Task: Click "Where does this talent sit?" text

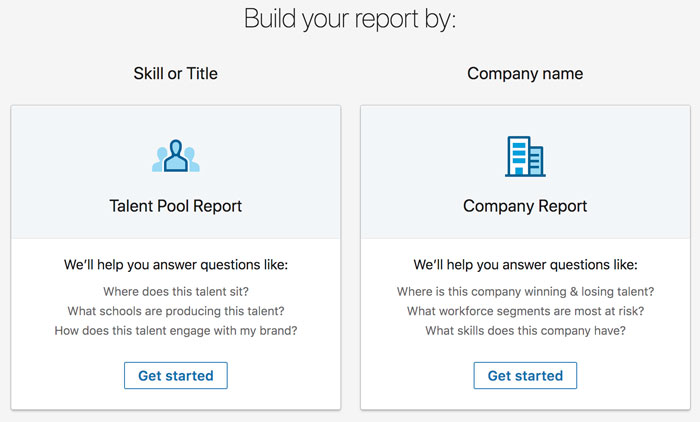Action: click(176, 291)
